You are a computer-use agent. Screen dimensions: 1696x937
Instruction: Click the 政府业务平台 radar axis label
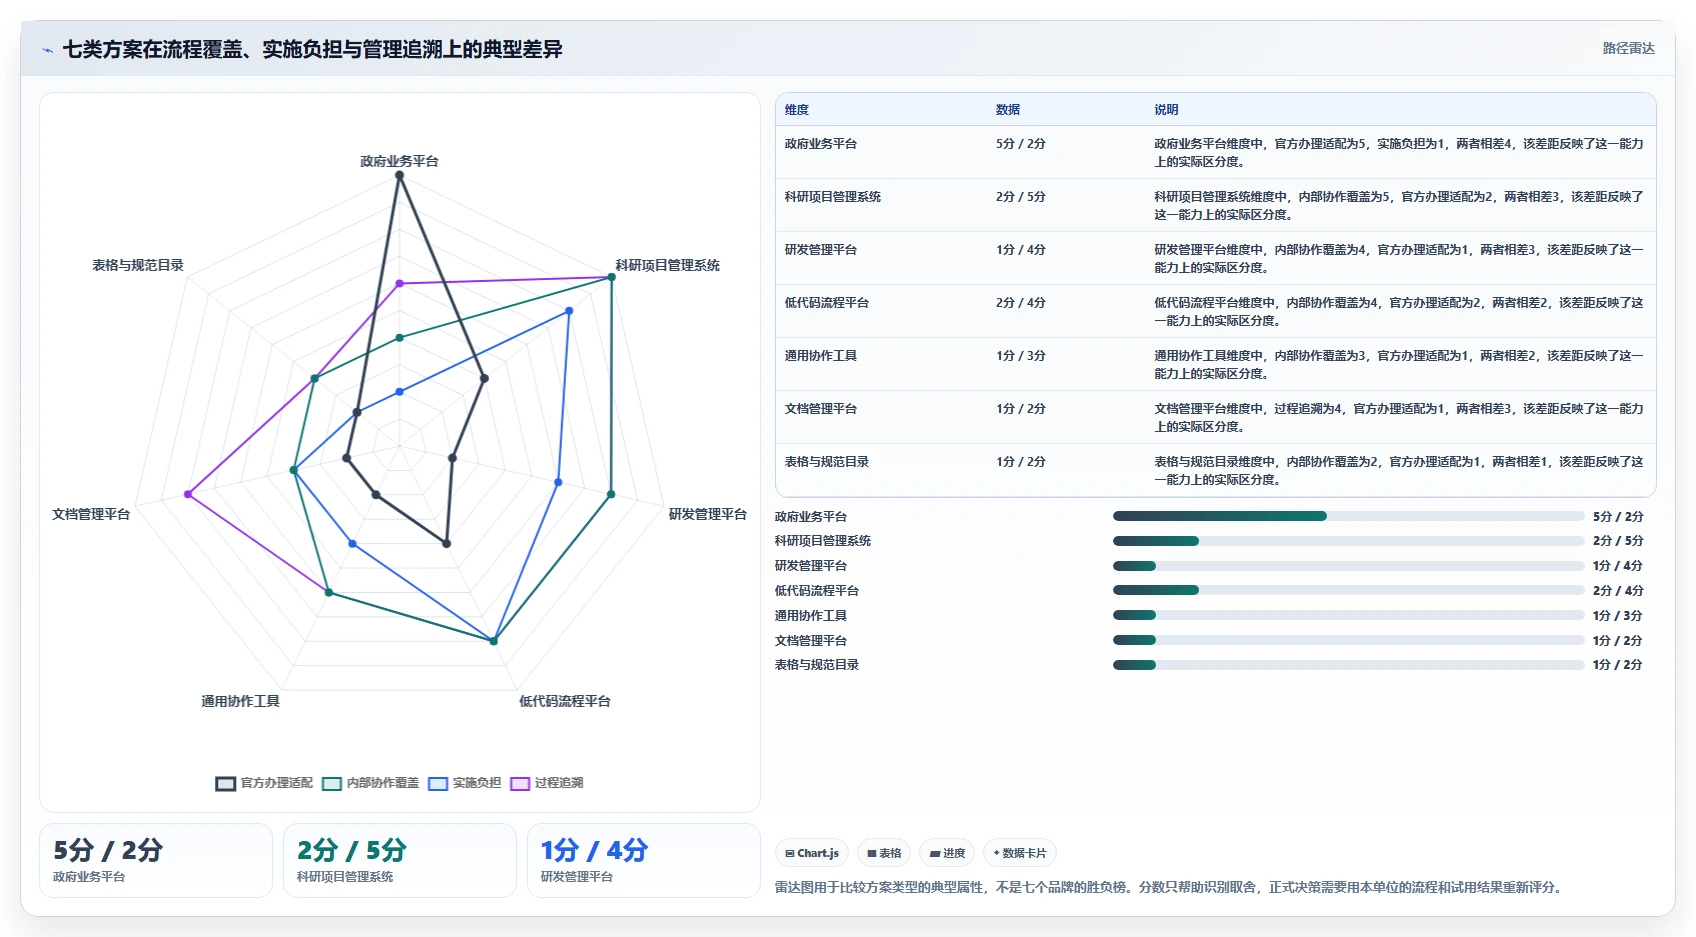399,161
